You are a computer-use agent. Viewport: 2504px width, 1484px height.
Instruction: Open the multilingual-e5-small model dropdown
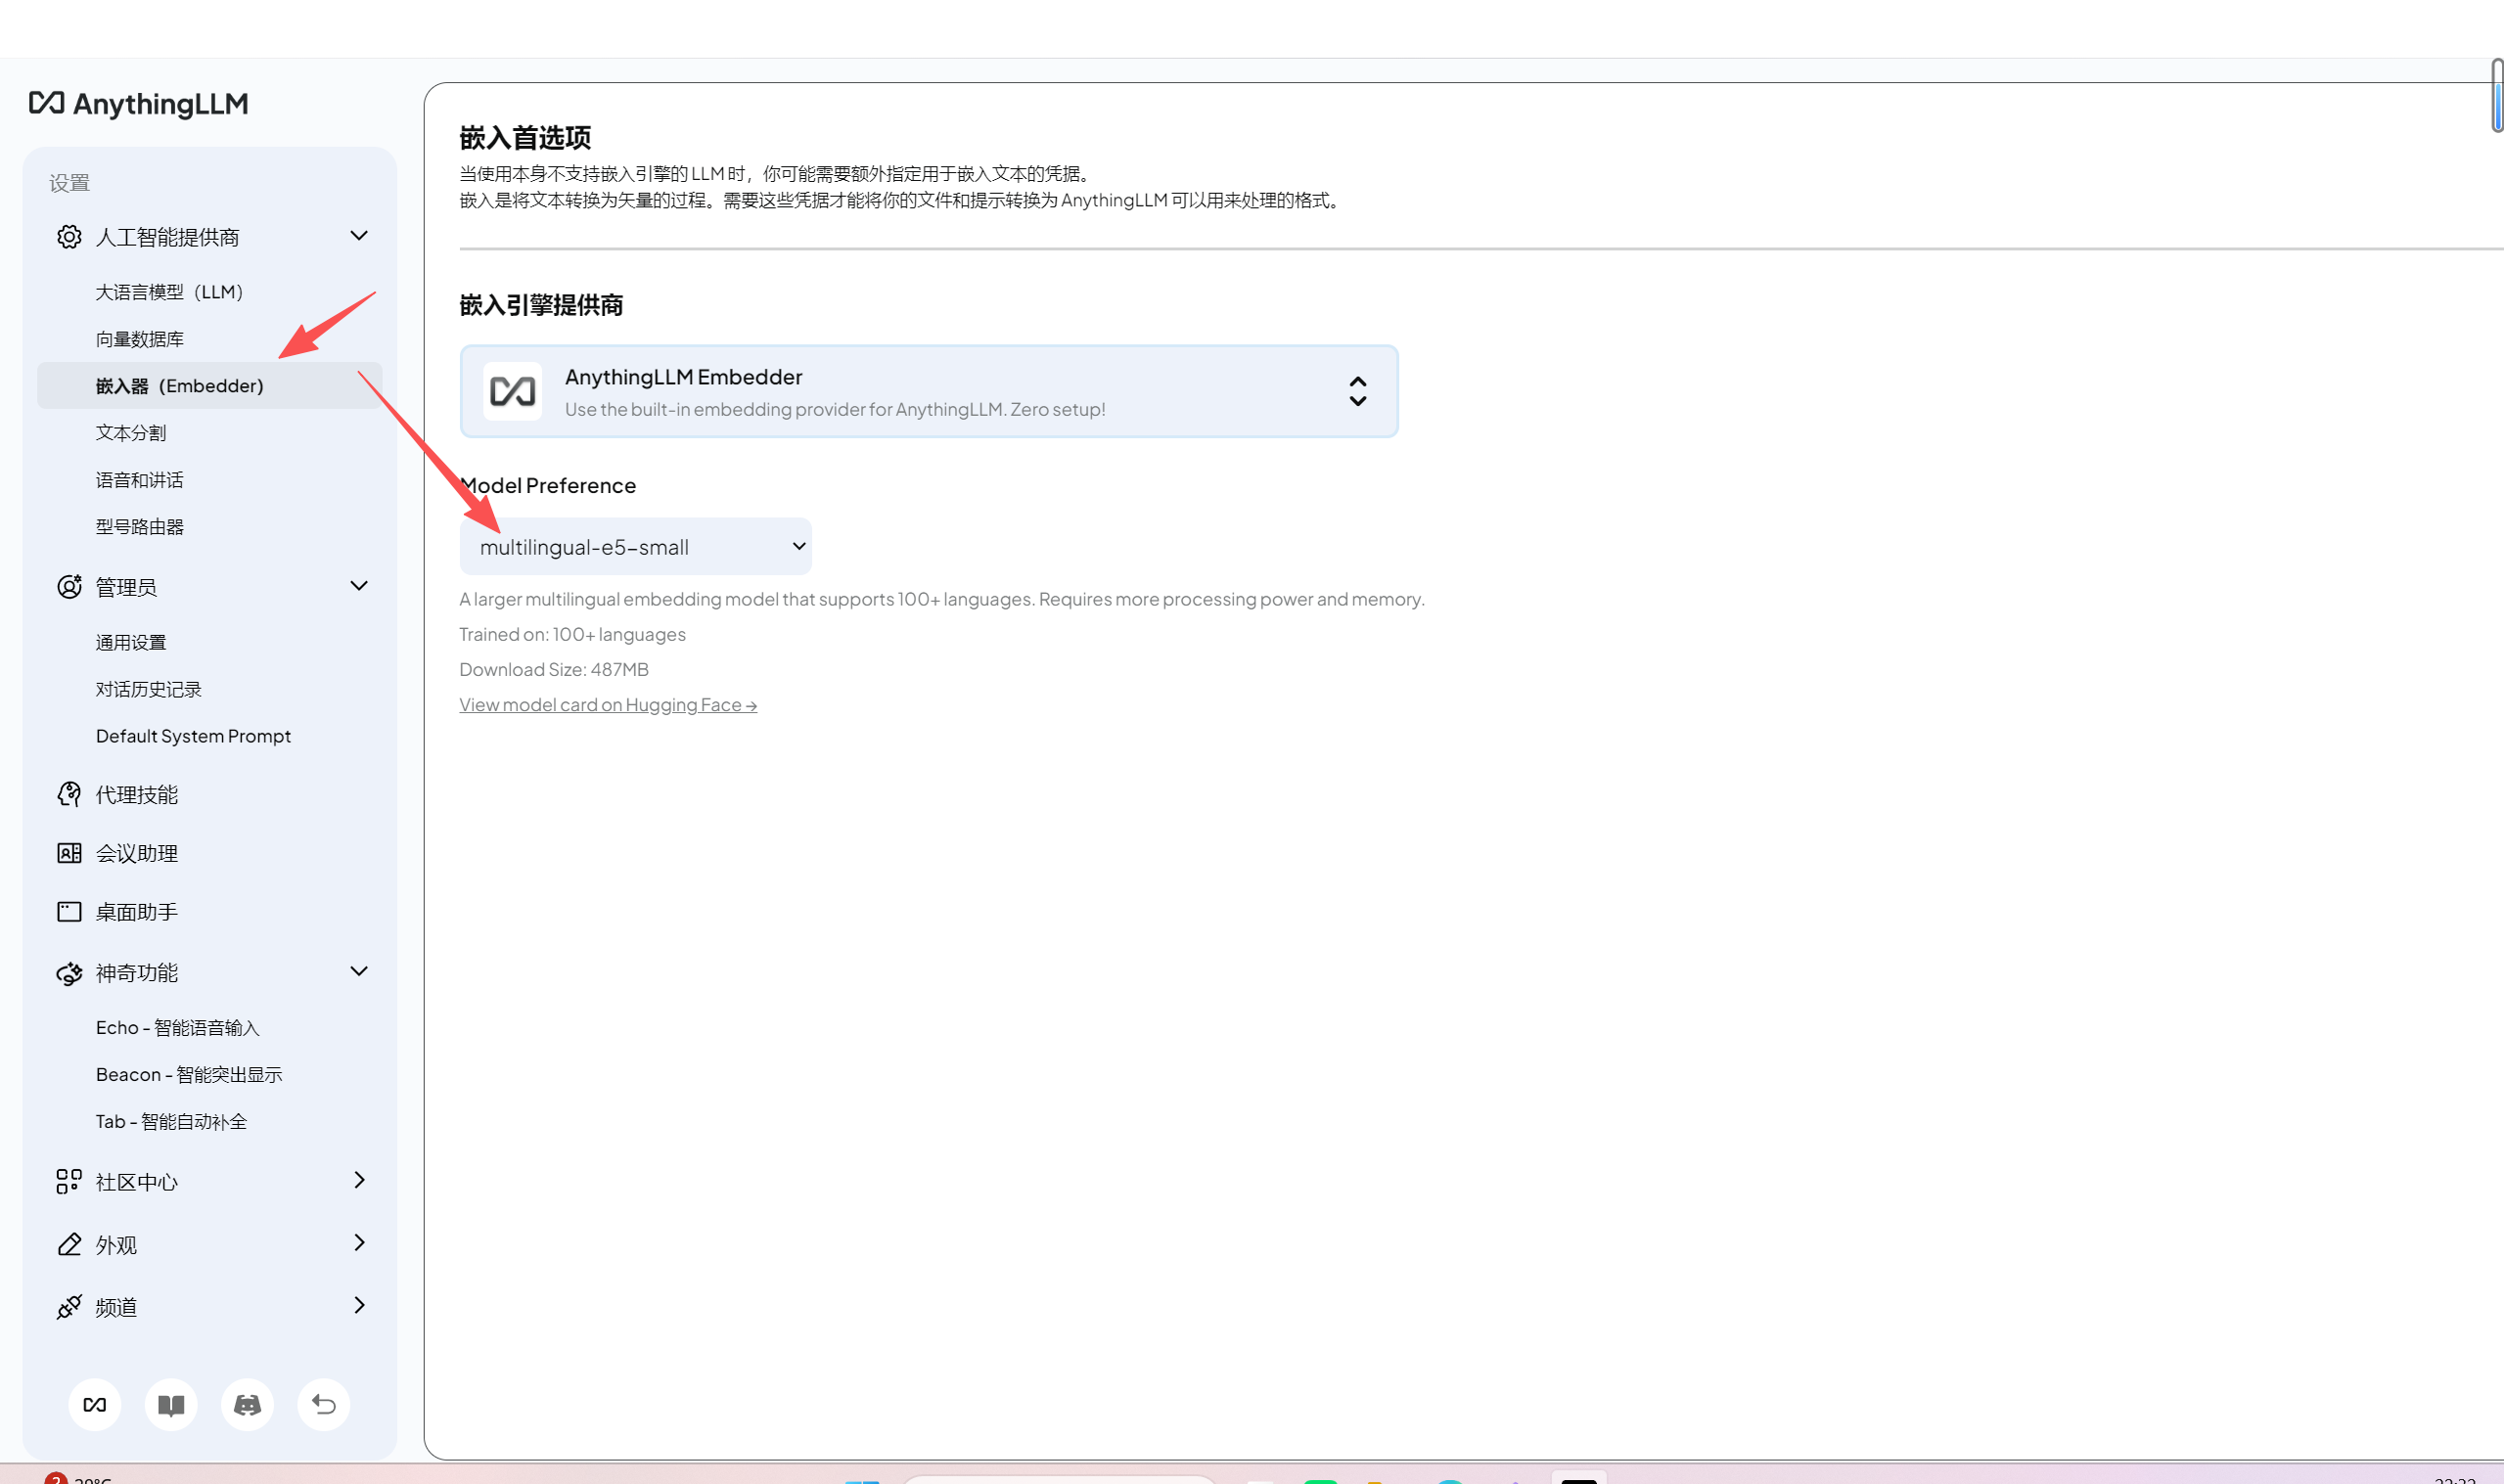pos(636,547)
